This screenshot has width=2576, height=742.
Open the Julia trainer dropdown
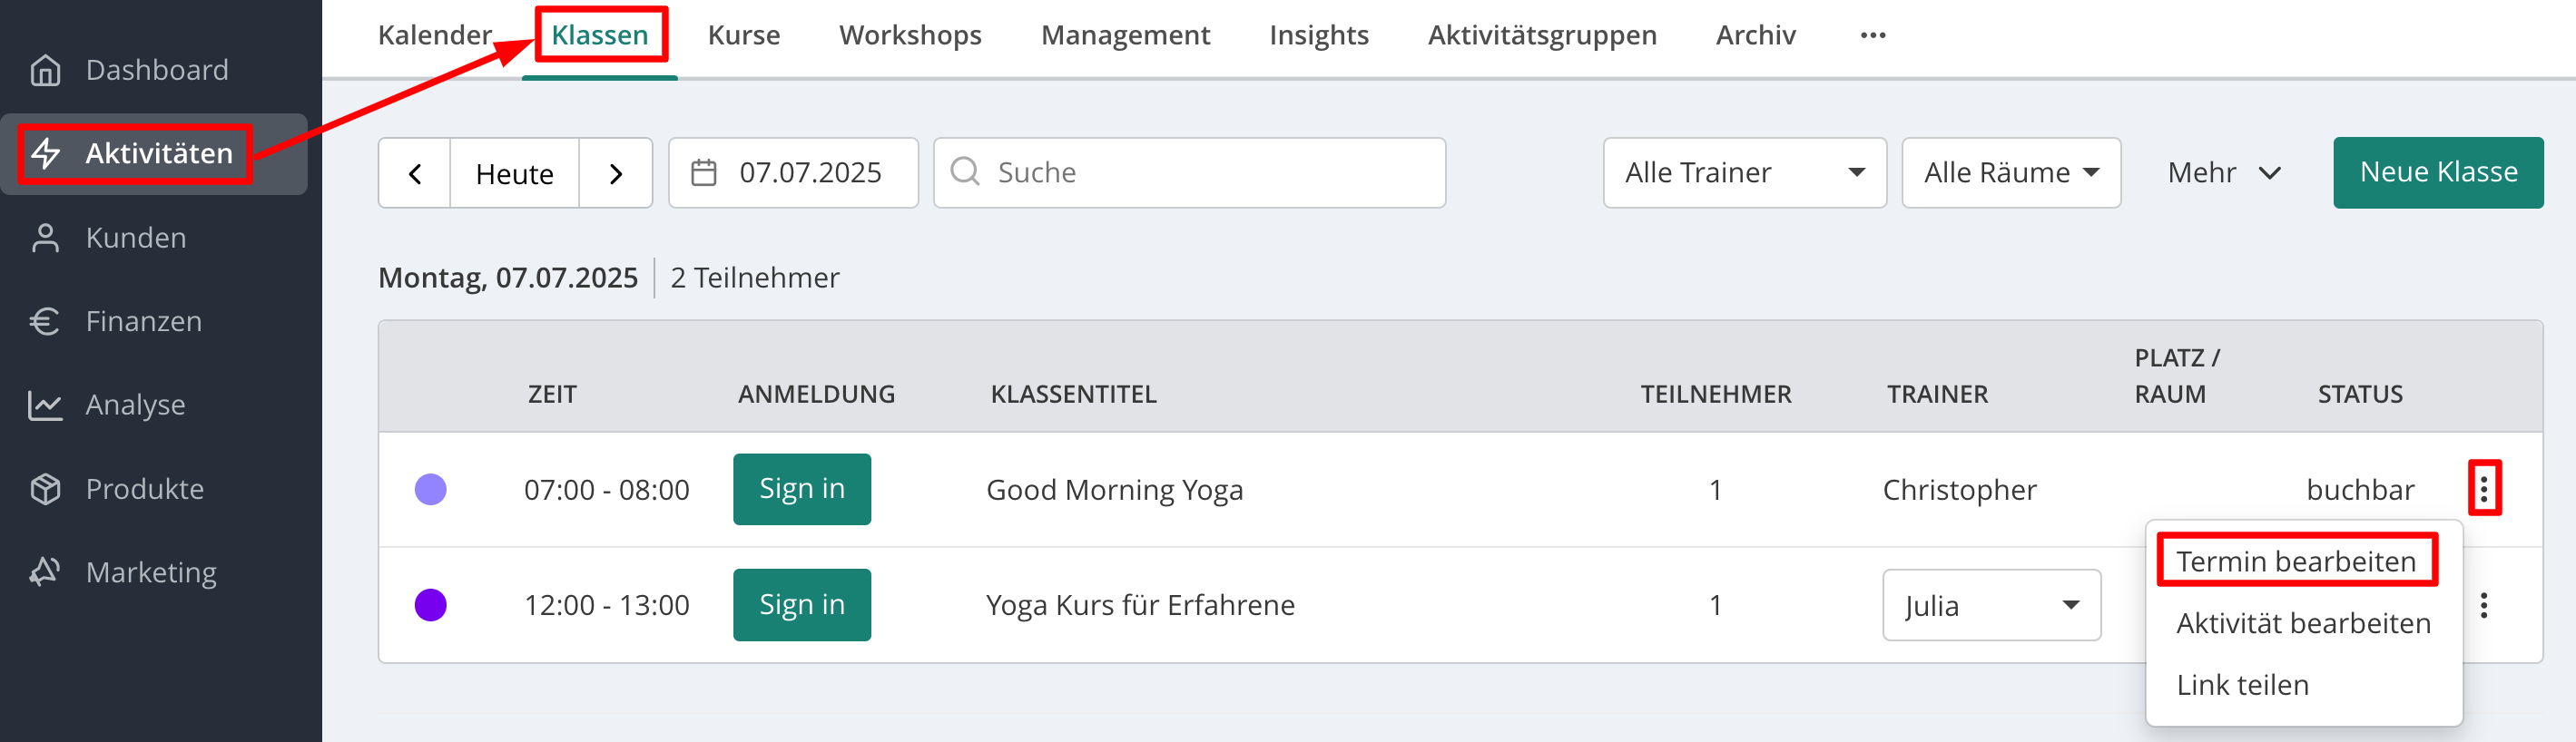click(1992, 605)
